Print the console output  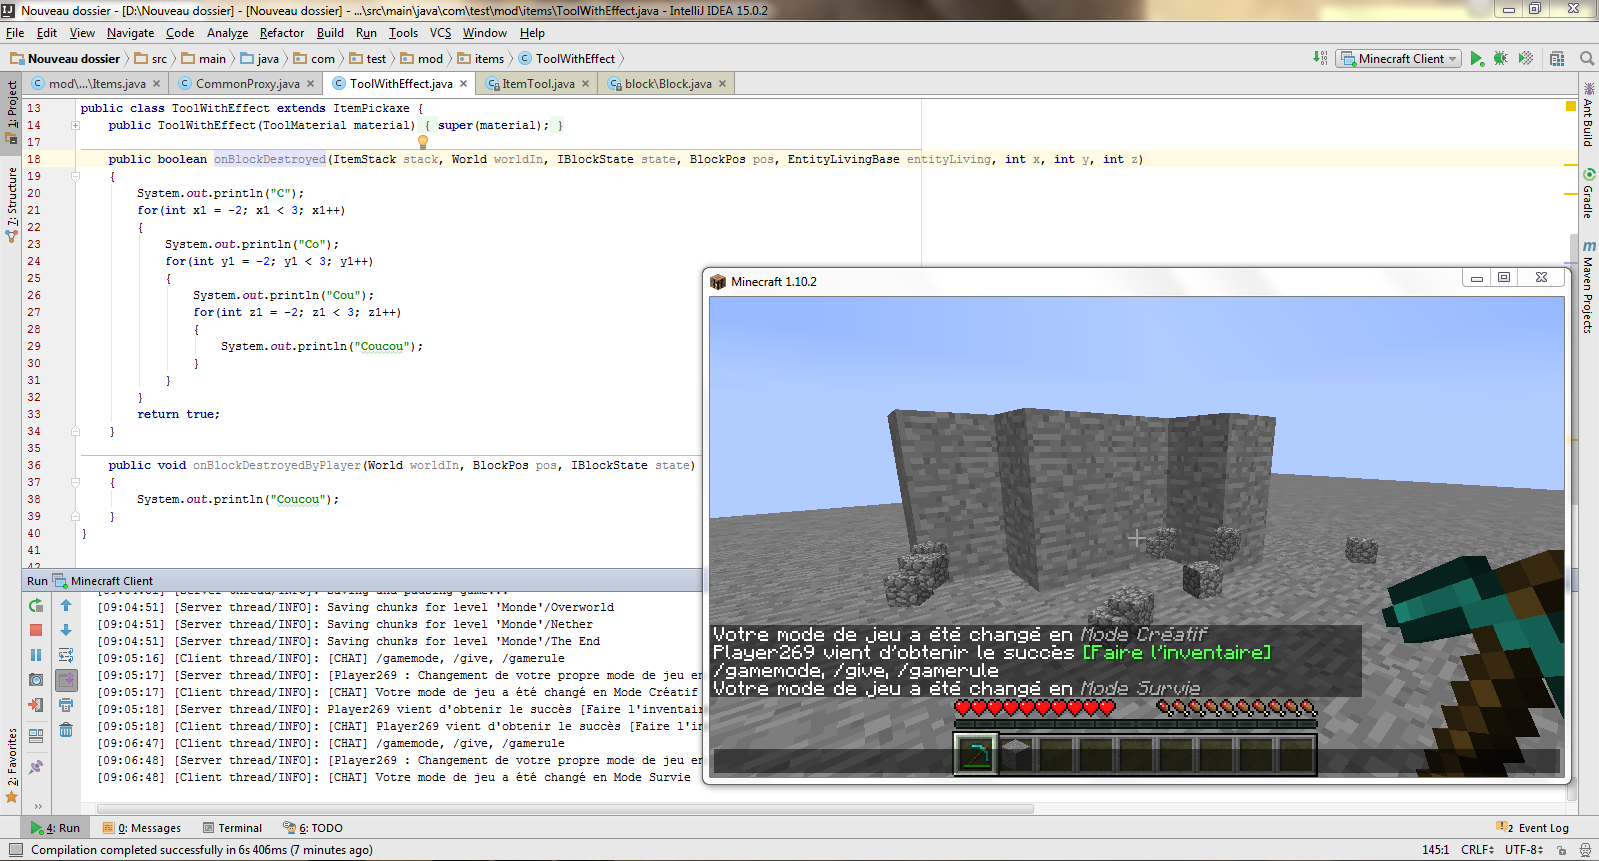click(x=66, y=705)
